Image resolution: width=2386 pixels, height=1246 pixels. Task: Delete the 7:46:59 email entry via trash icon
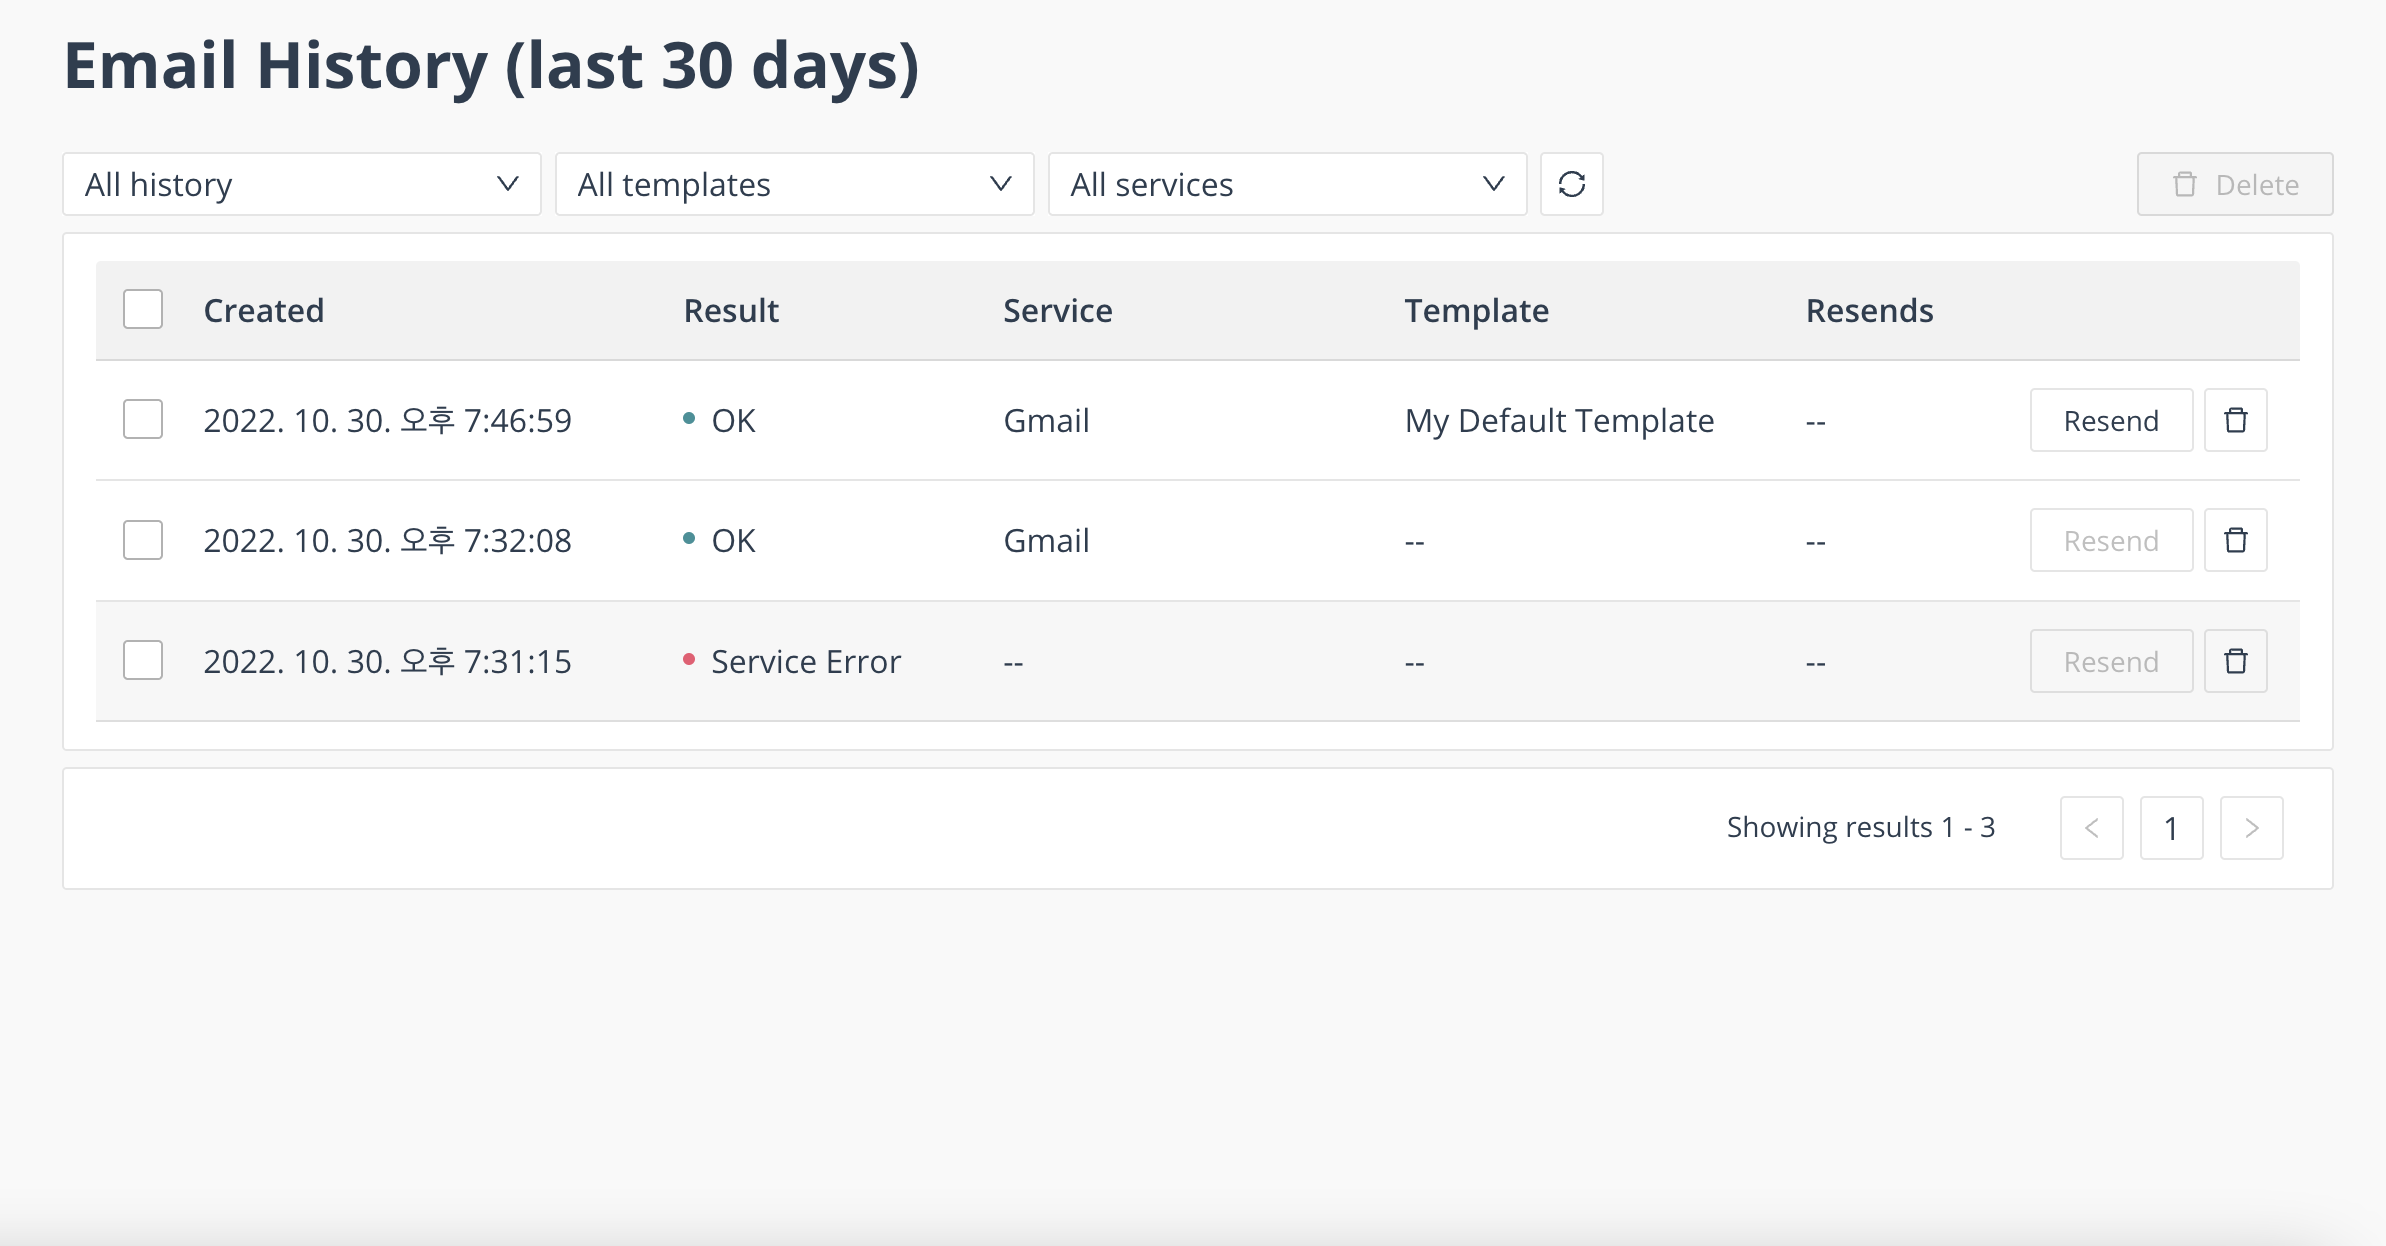[2235, 420]
